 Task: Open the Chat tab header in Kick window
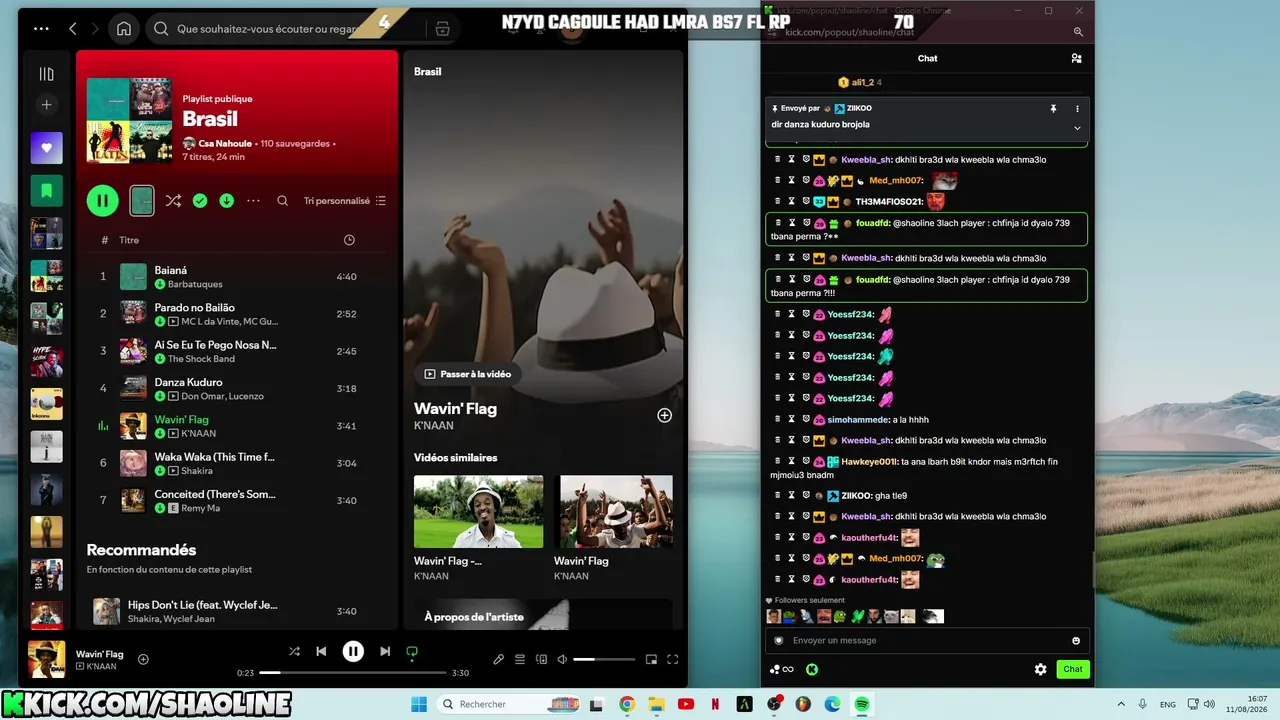927,58
